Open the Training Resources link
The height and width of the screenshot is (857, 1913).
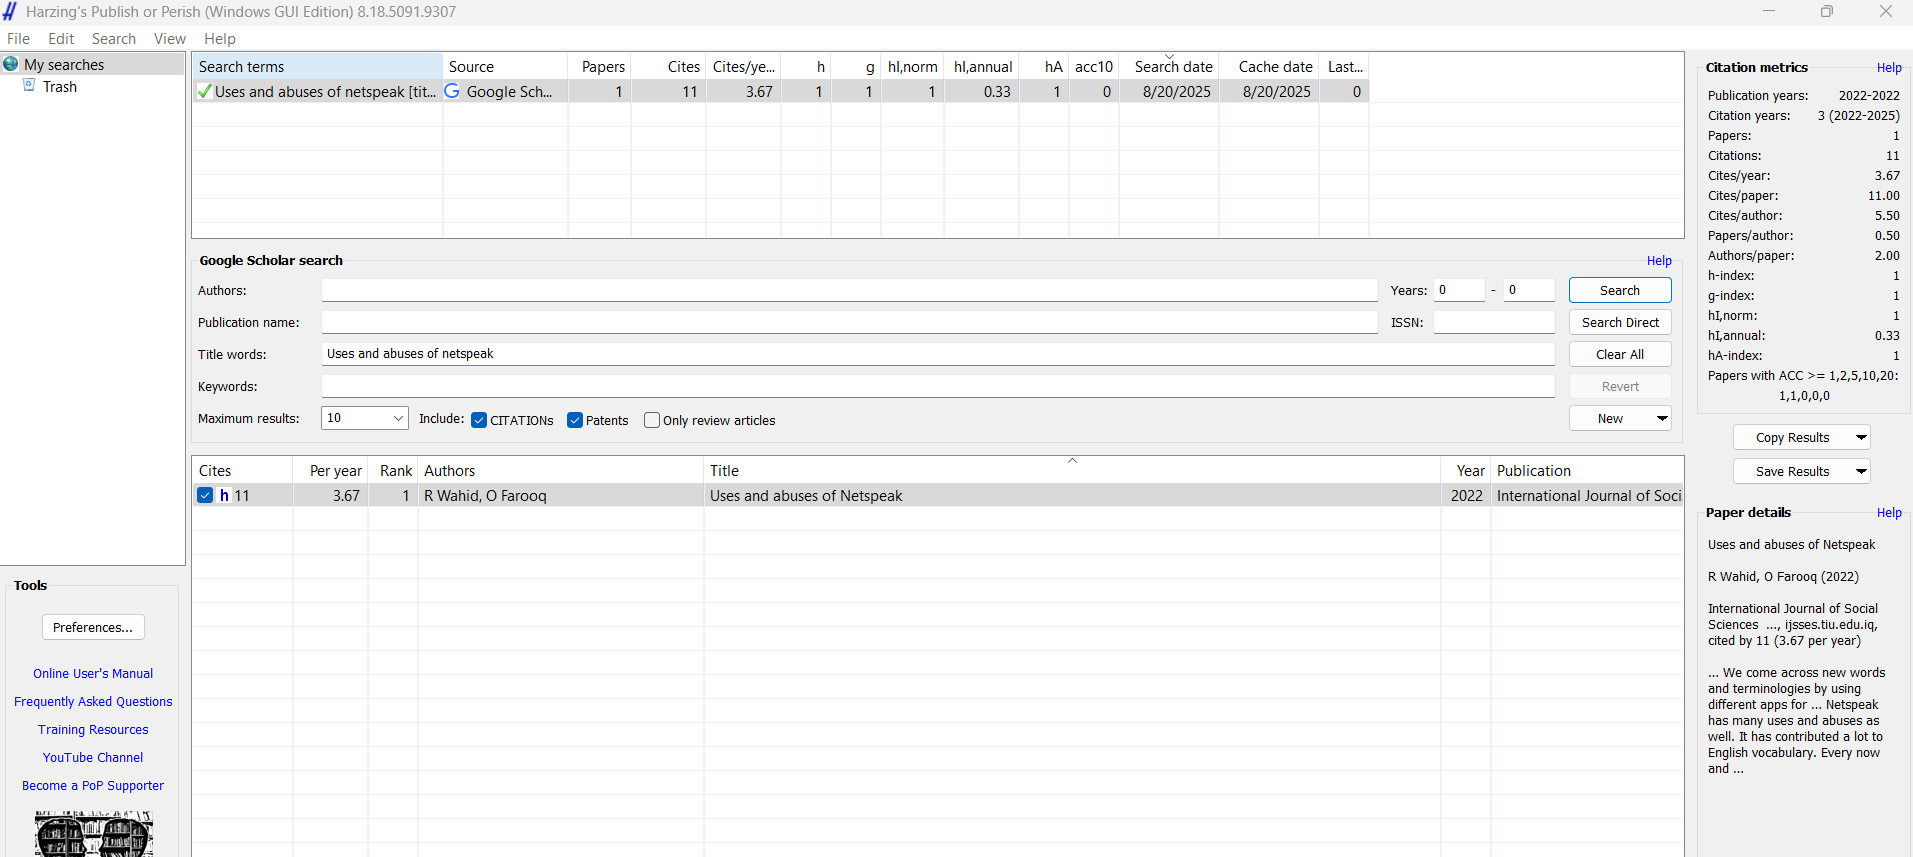tap(93, 729)
